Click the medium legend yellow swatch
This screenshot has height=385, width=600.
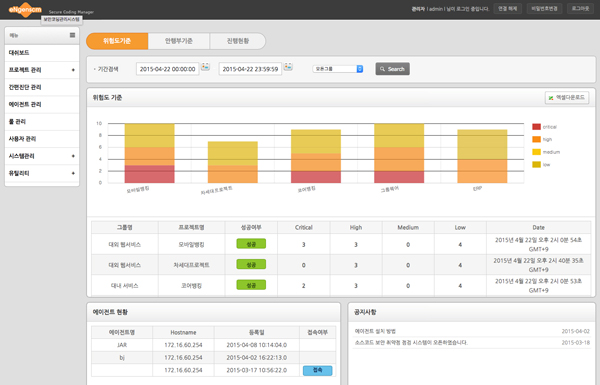pyautogui.click(x=536, y=152)
